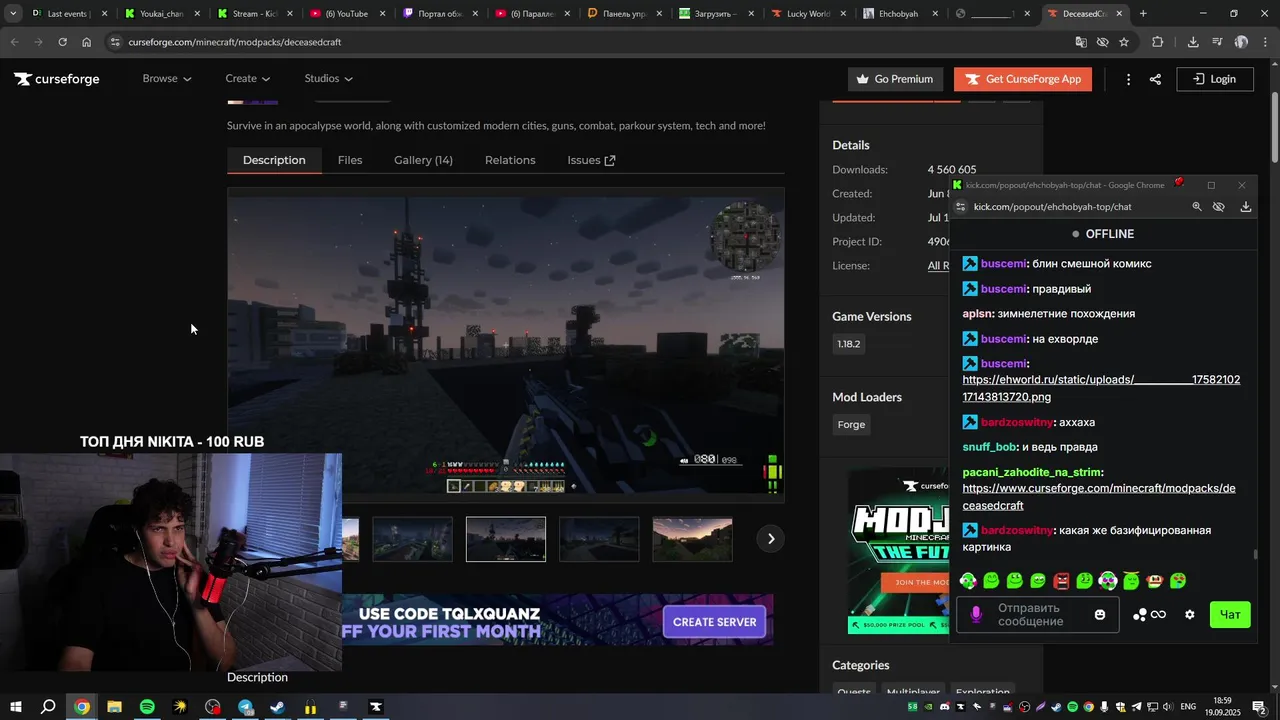Screen dimensions: 1280x720
Task: Click the Login button
Action: (x=1215, y=79)
